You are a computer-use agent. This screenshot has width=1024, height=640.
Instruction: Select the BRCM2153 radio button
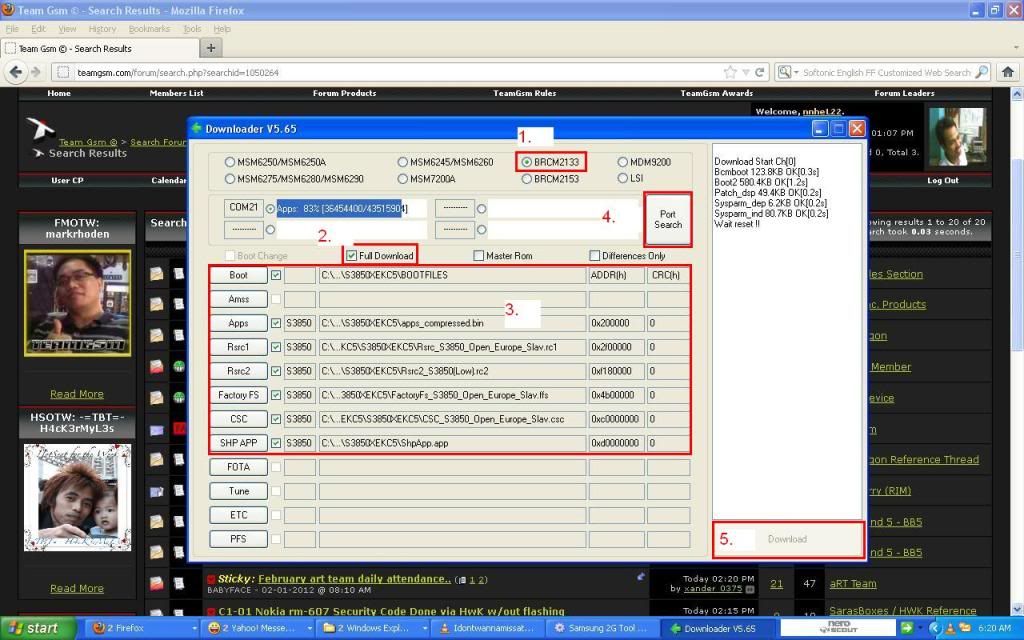526,178
